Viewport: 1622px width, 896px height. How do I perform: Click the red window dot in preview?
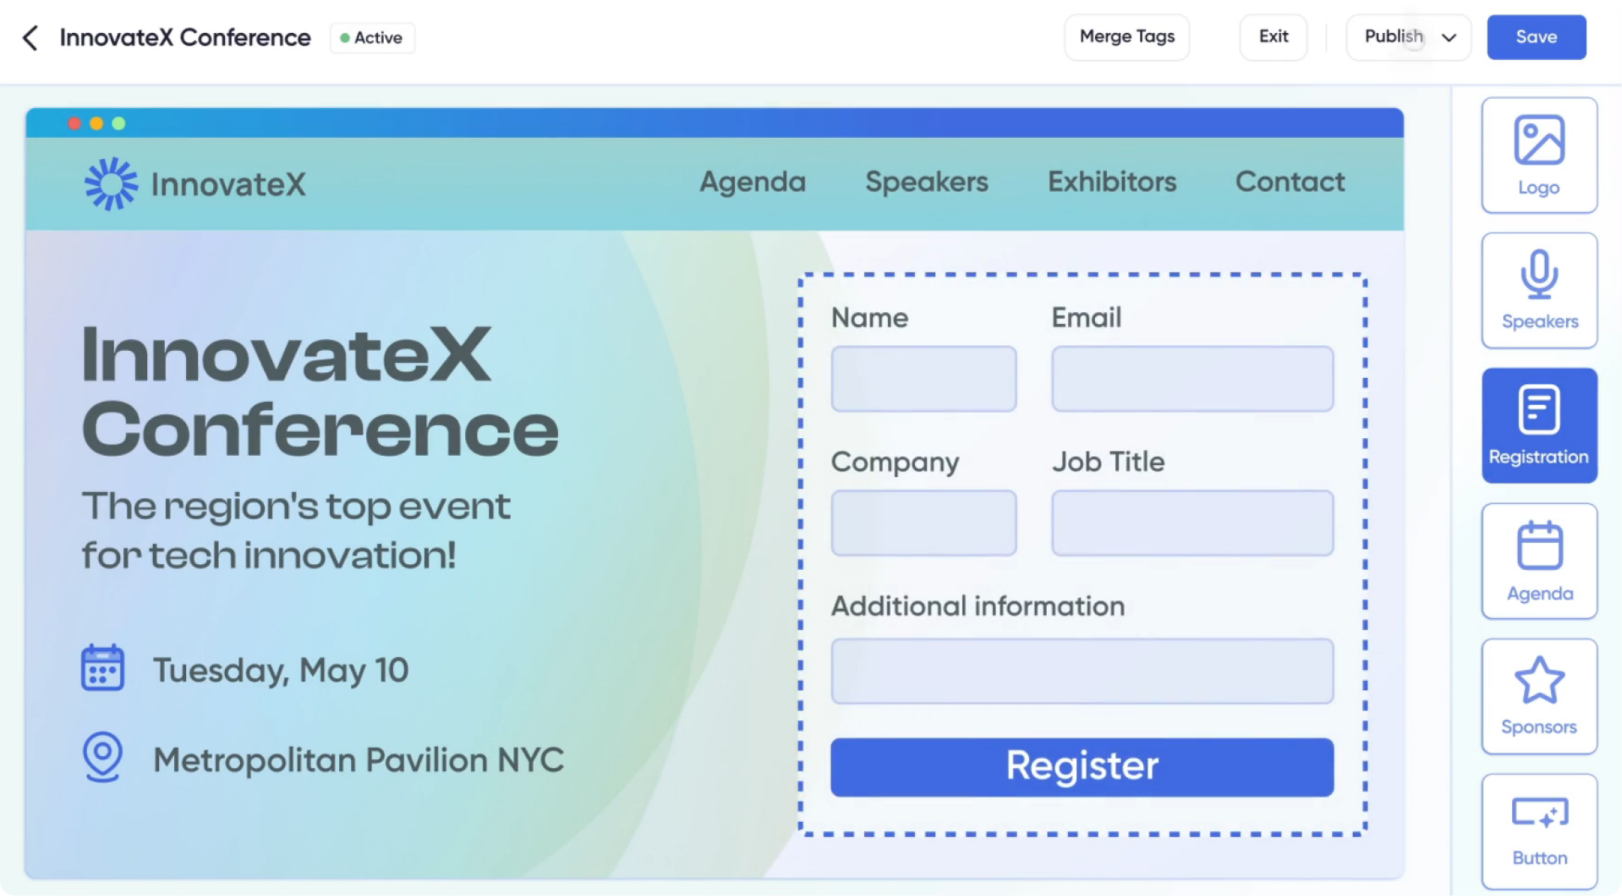pos(74,123)
